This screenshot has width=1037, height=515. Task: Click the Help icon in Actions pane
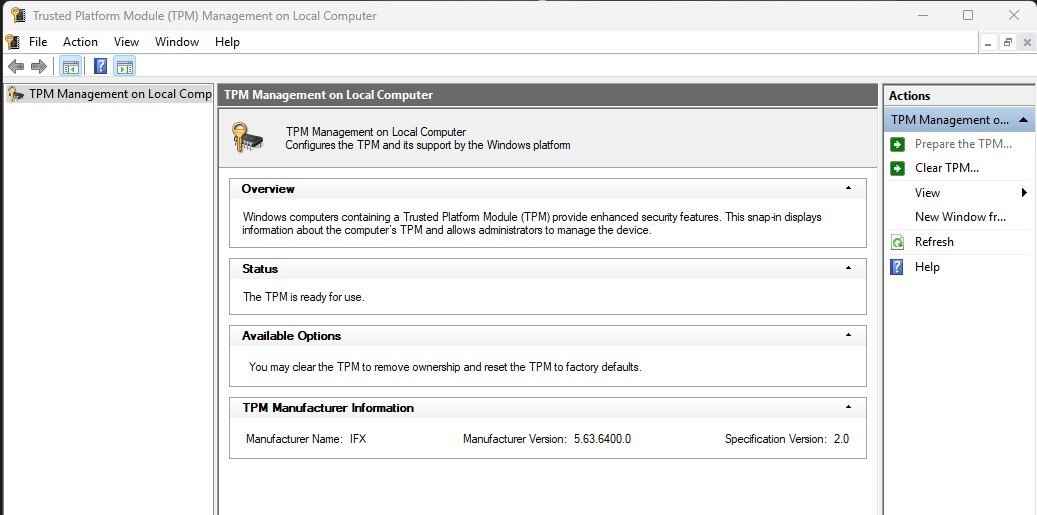(897, 267)
